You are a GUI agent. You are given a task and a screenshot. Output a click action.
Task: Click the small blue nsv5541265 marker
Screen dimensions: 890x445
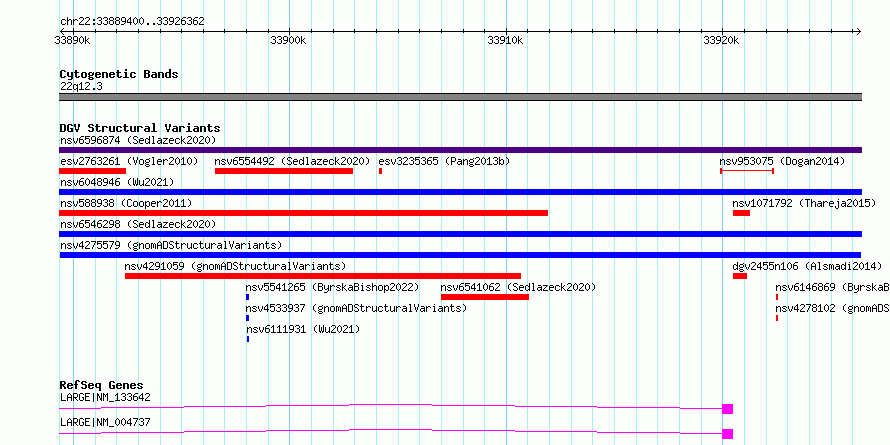pyautogui.click(x=247, y=297)
